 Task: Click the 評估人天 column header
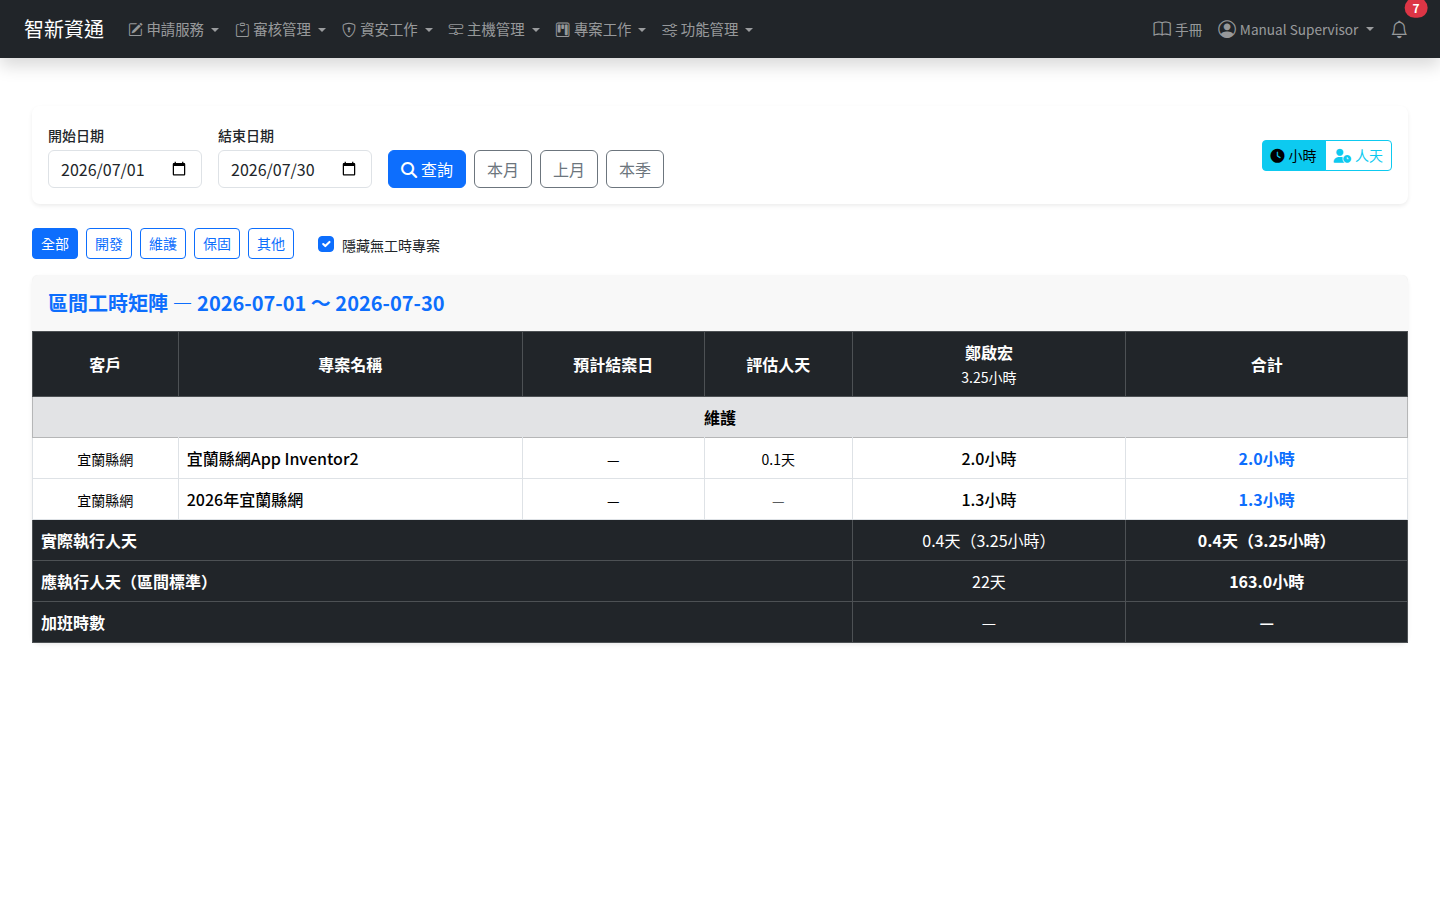coord(778,364)
